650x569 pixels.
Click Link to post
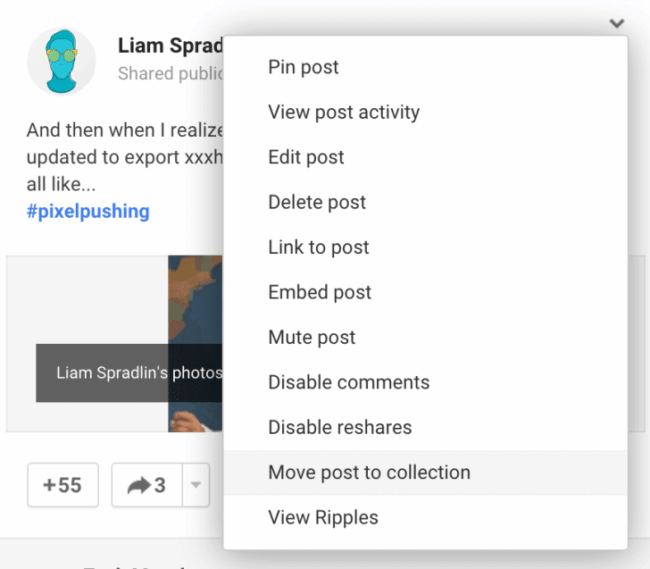[x=318, y=247]
